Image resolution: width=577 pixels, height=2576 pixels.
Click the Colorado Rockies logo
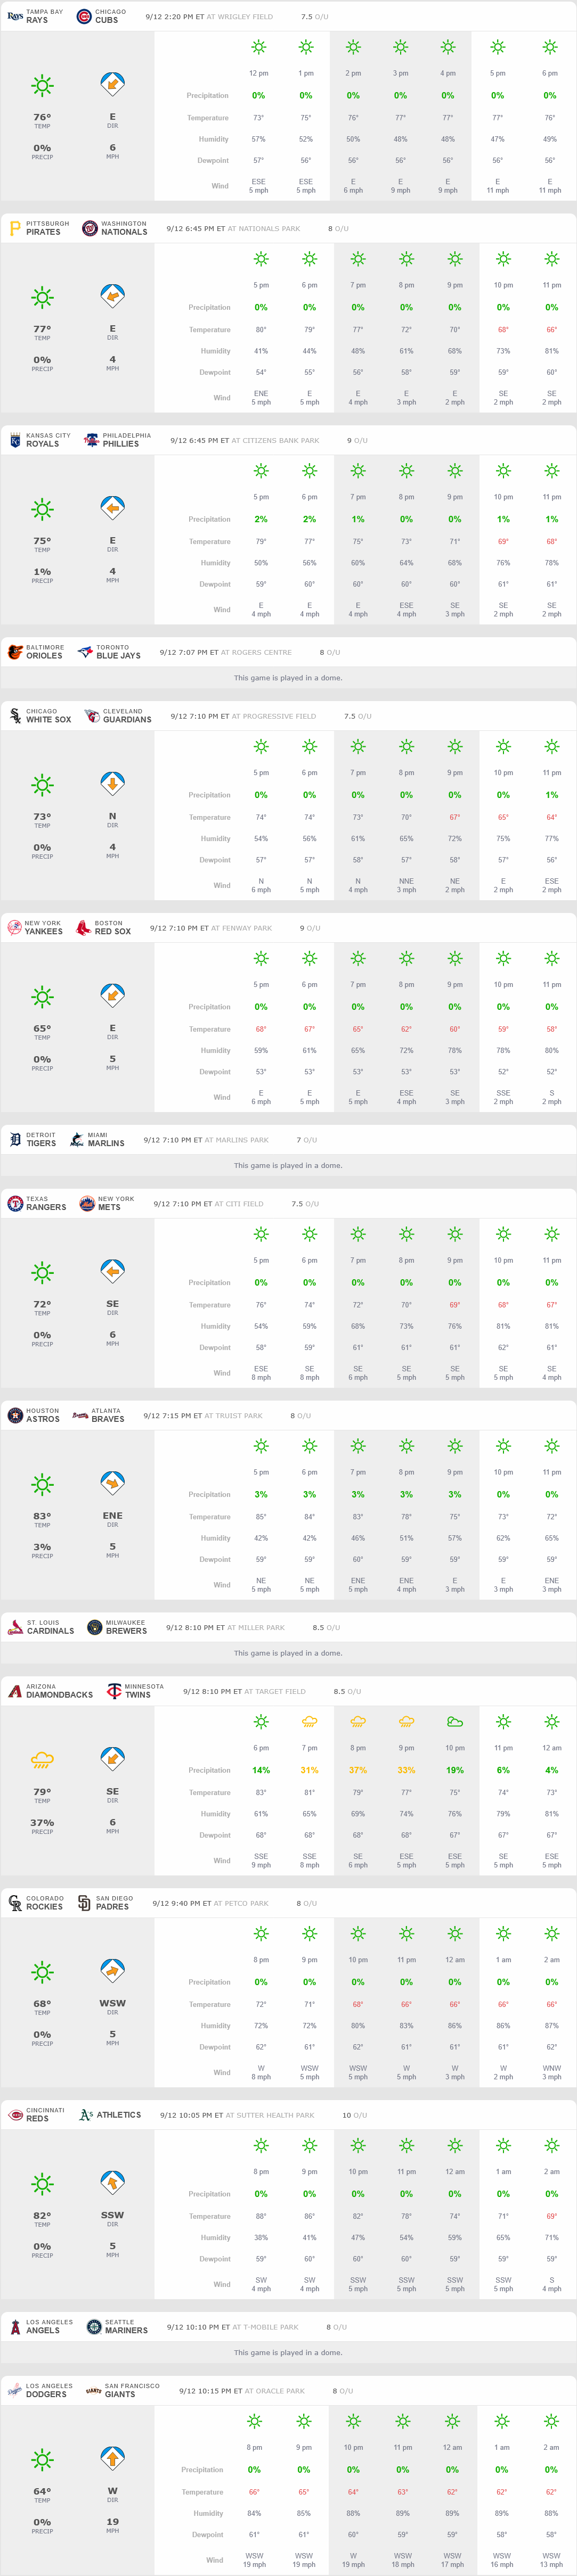pos(14,1904)
